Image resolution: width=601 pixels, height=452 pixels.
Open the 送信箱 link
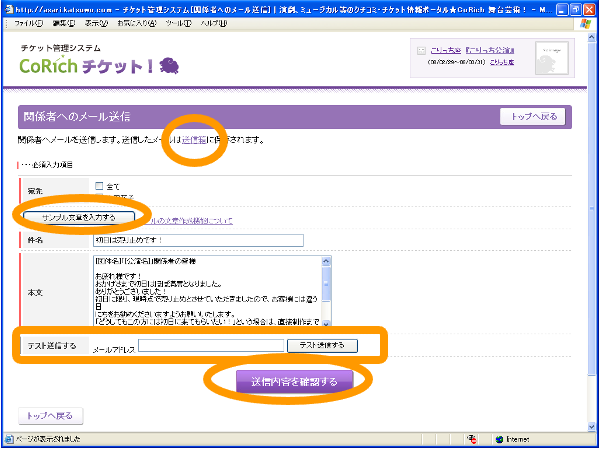click(195, 141)
